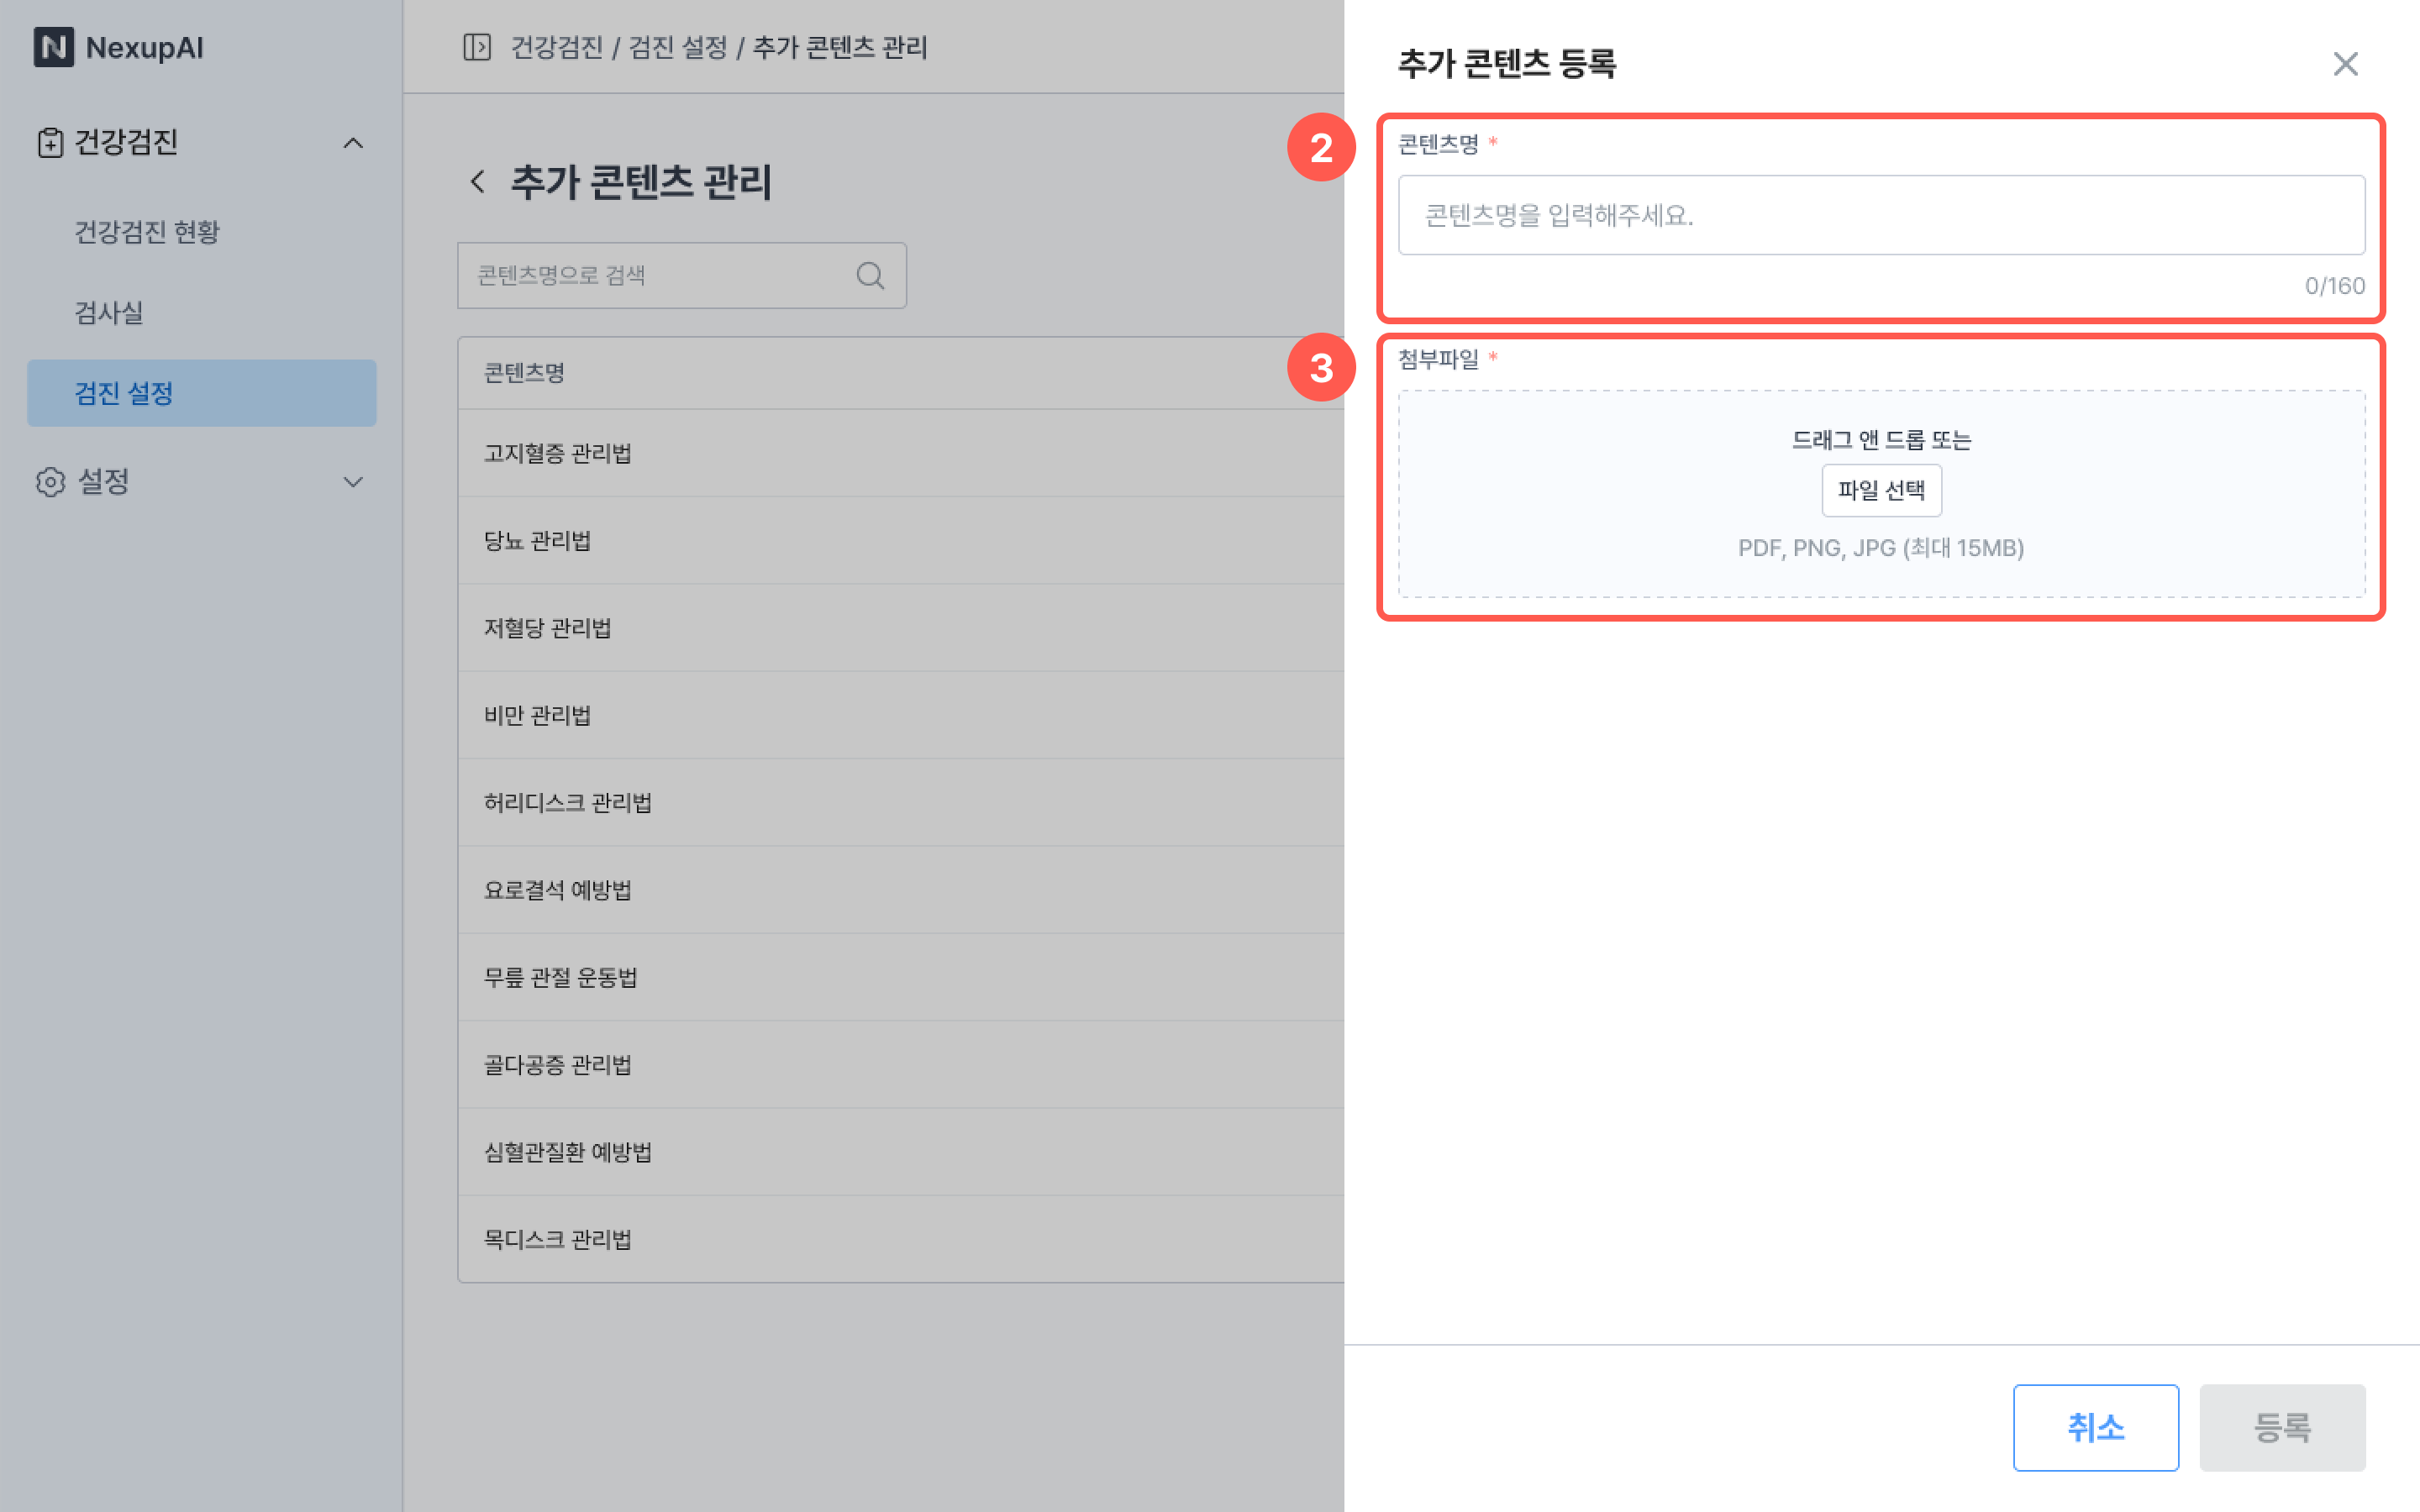Click the 설정 gear icon in sidebar
The image size is (2420, 1512).
click(x=50, y=482)
